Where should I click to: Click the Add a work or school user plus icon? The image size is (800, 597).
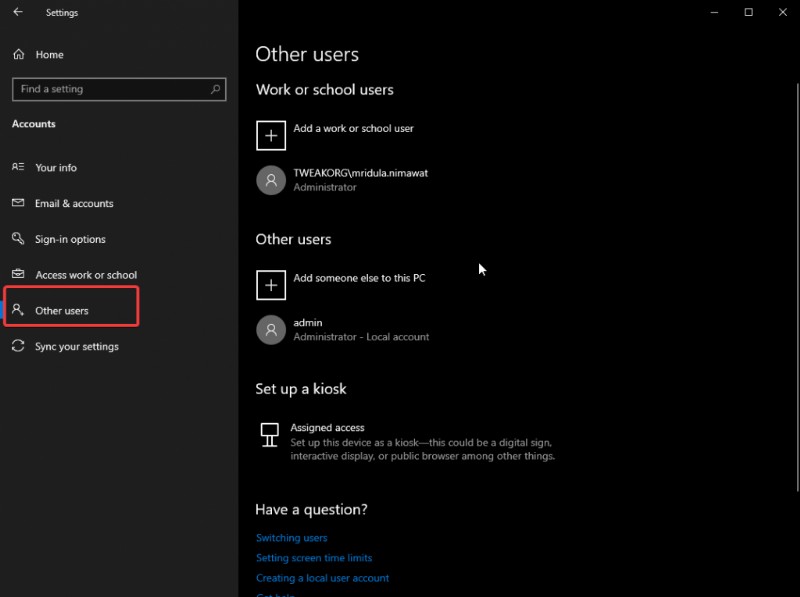[x=270, y=134]
